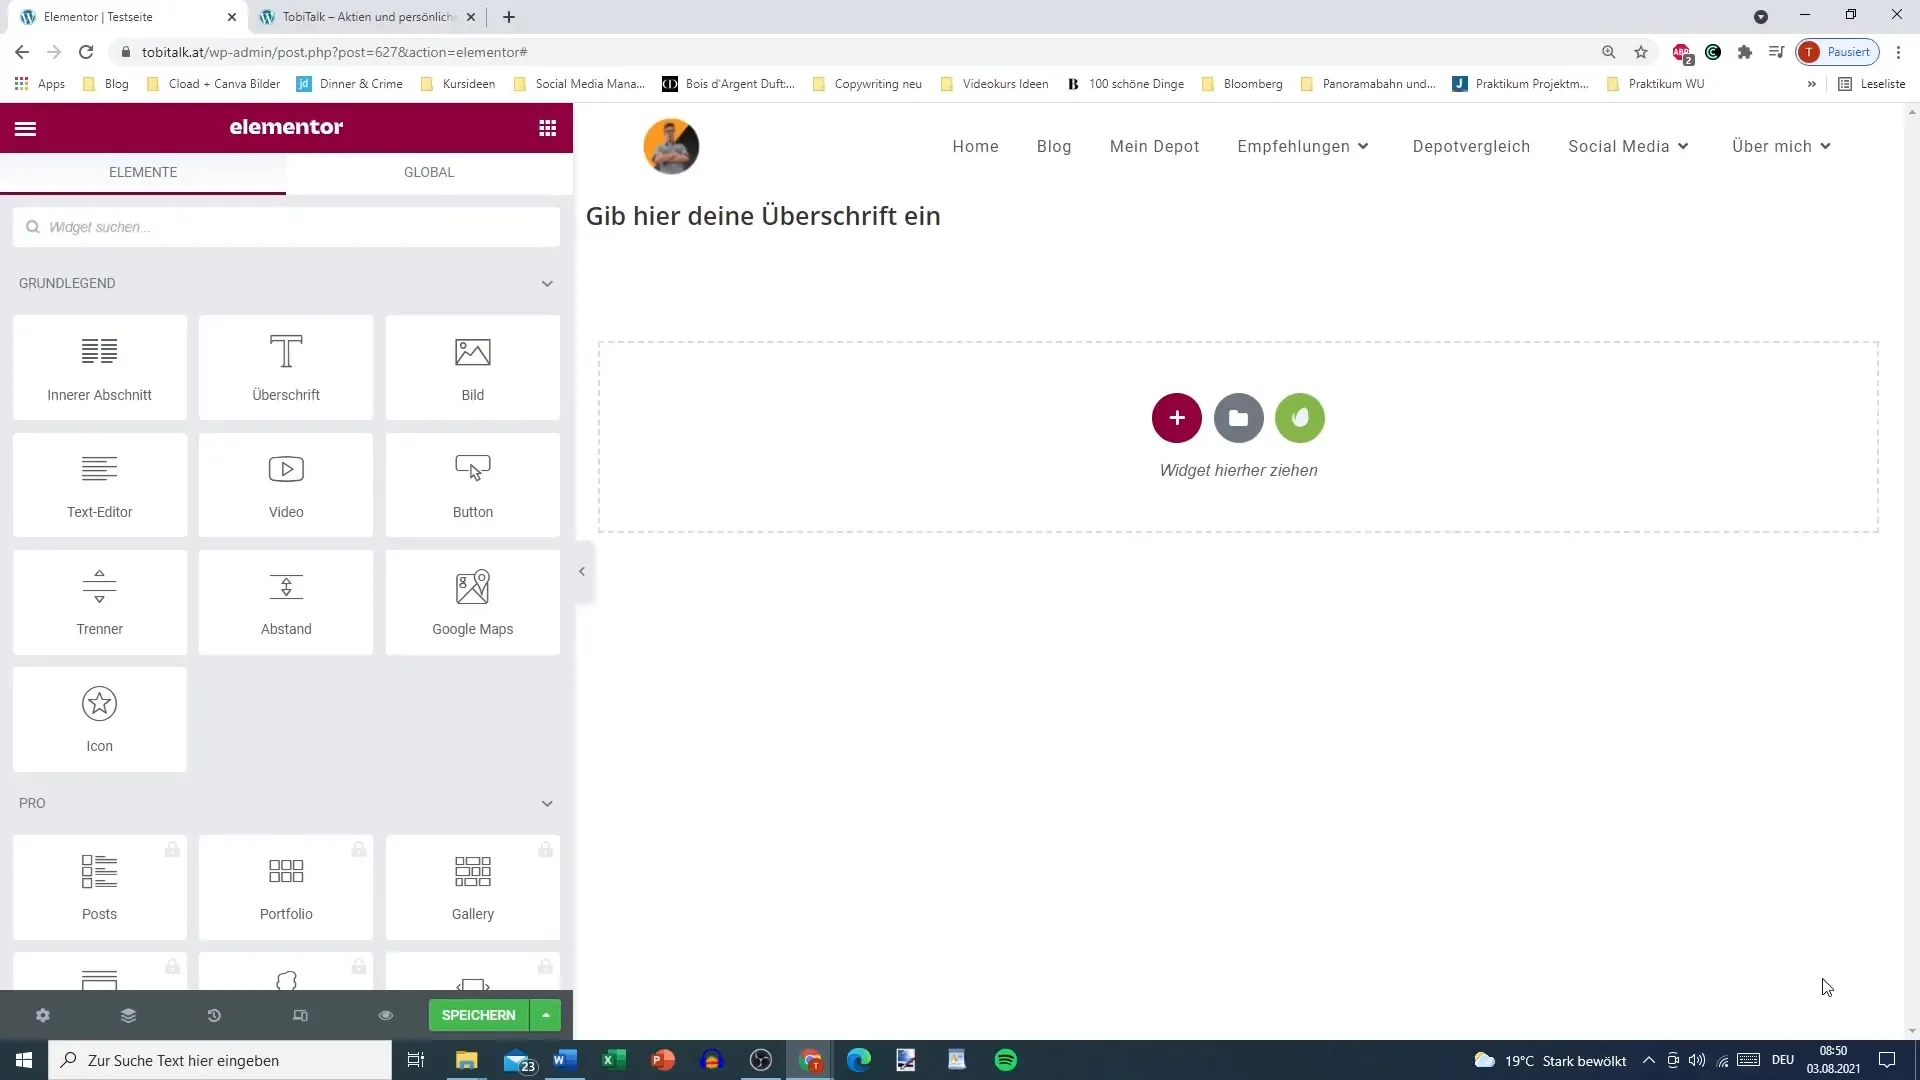Screen dimensions: 1920x1080
Task: Select the locked Portfolio widget
Action: point(286,887)
